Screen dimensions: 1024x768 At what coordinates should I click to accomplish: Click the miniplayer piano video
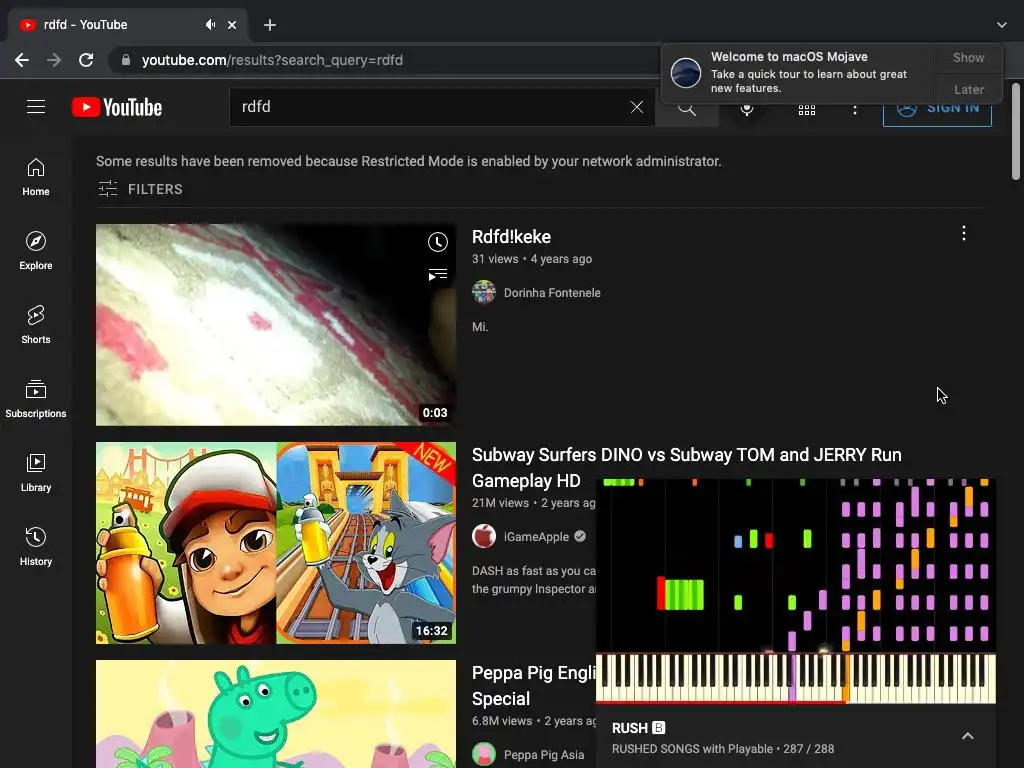click(x=796, y=590)
